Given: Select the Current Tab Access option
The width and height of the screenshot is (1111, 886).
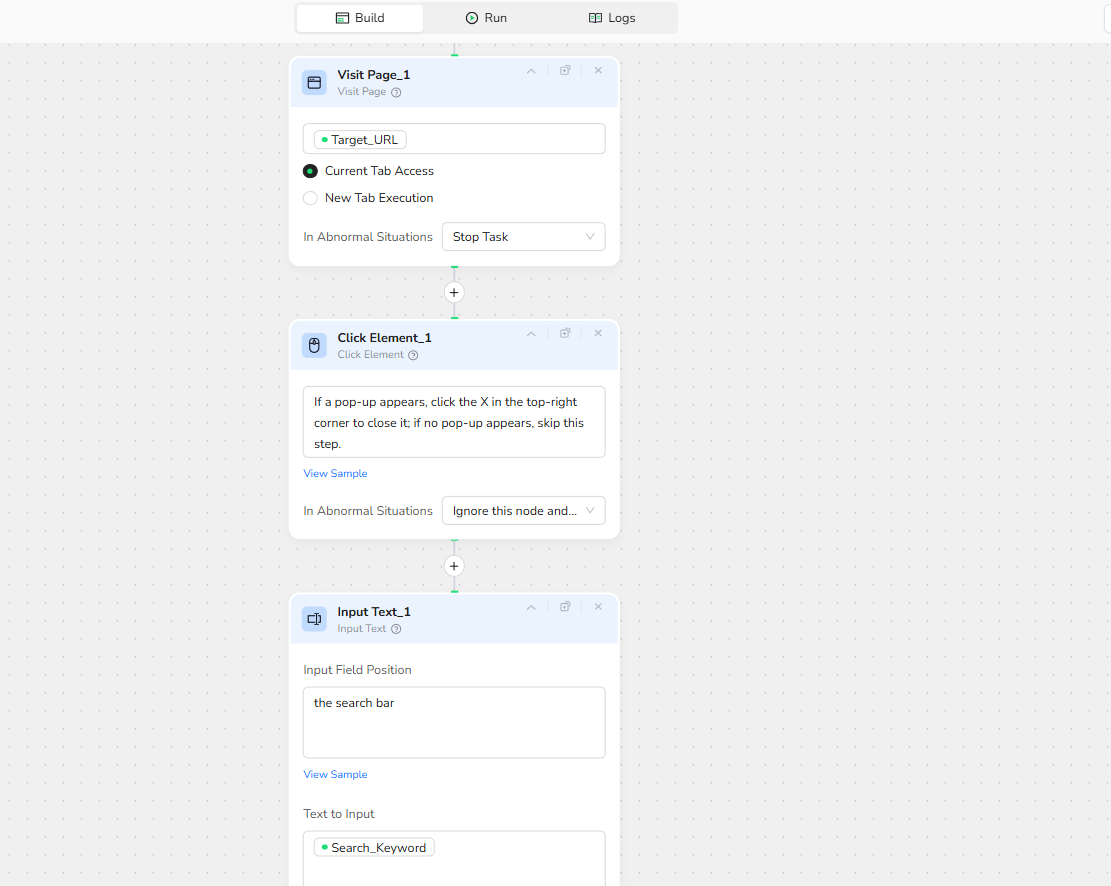Looking at the screenshot, I should tap(311, 171).
